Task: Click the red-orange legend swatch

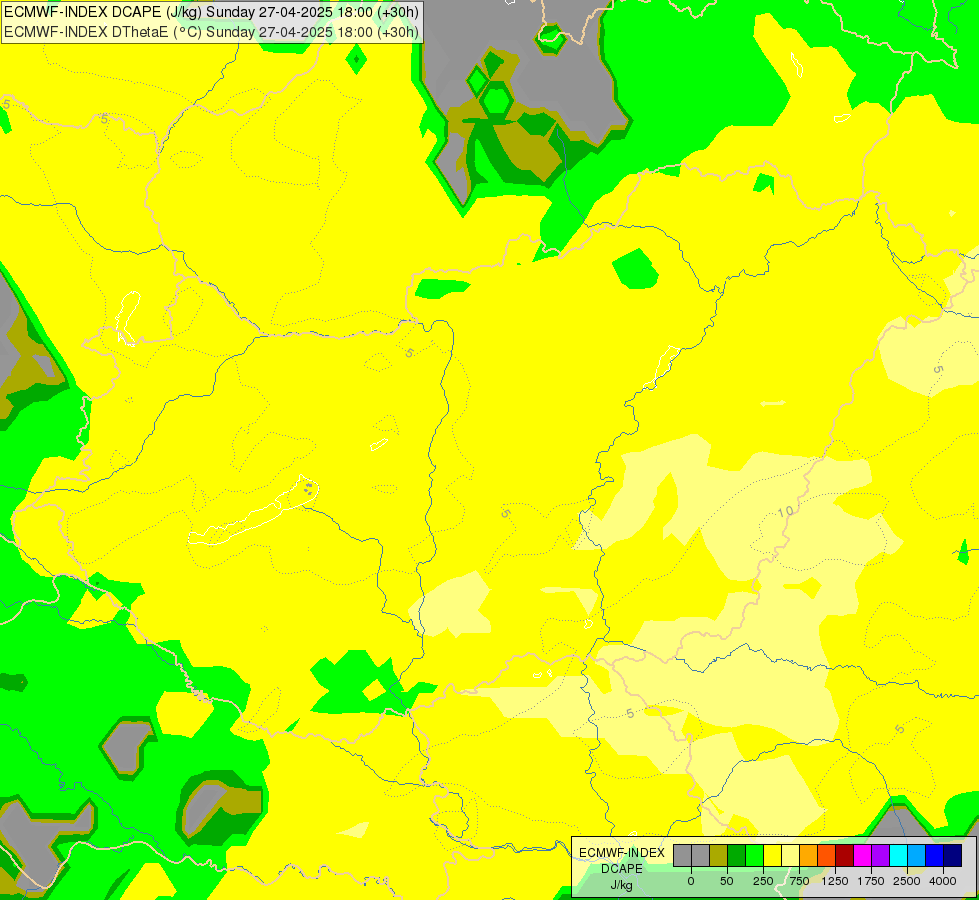Action: pyautogui.click(x=827, y=855)
